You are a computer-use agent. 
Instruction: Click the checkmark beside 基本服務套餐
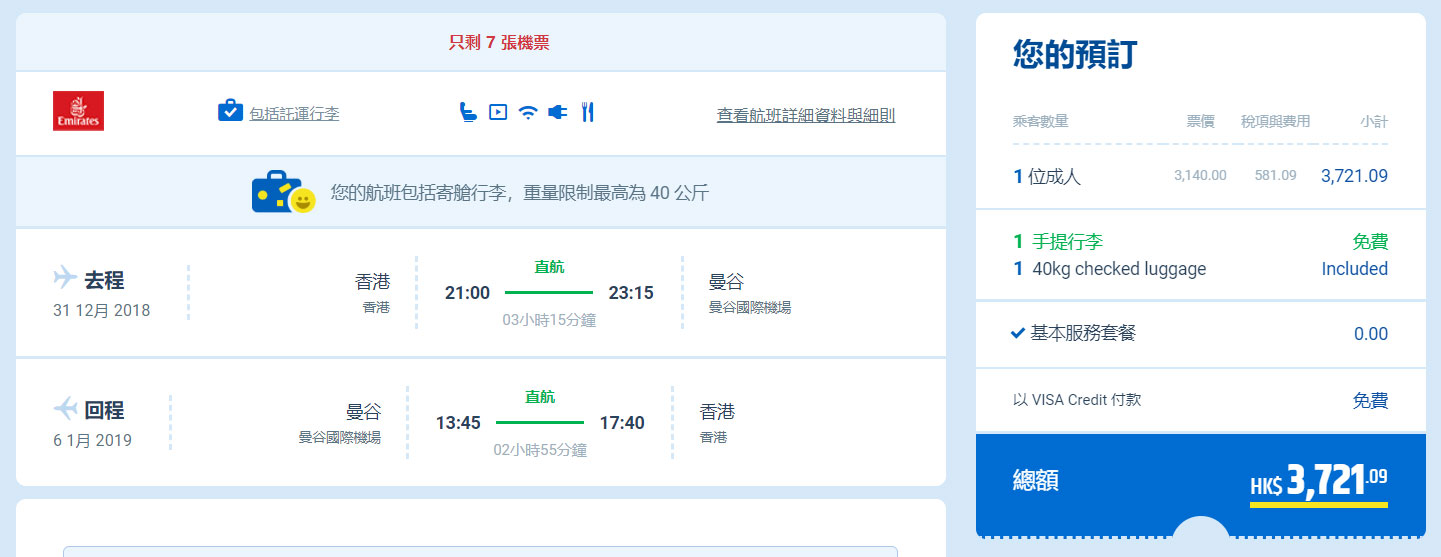1018,333
